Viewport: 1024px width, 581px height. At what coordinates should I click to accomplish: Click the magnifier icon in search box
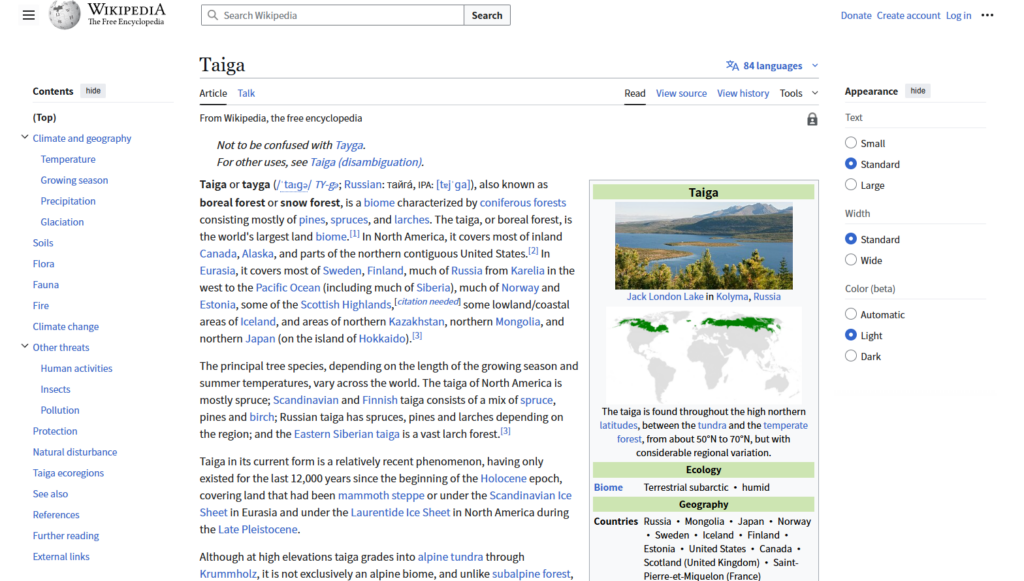click(x=212, y=16)
